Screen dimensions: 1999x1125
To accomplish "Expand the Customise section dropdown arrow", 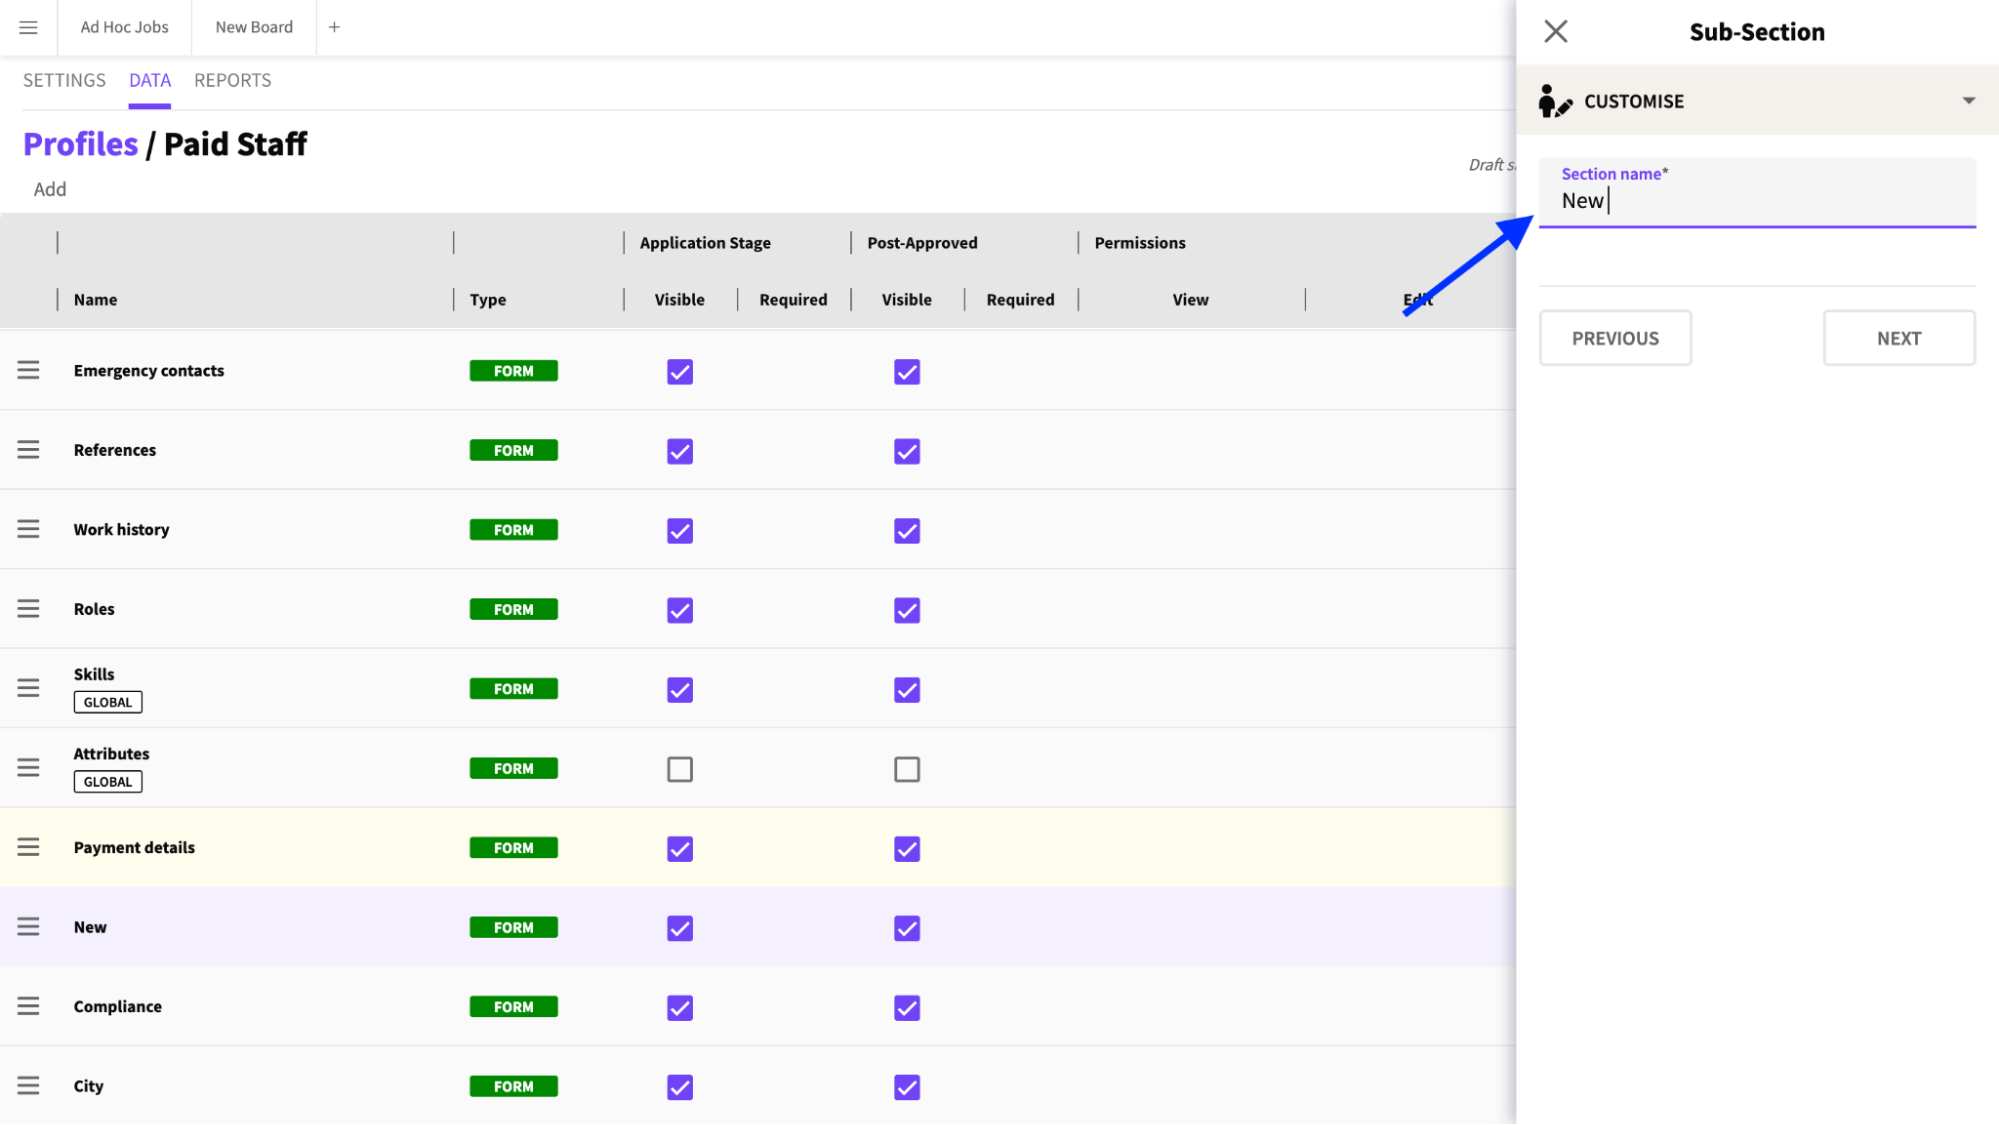I will coord(1968,101).
